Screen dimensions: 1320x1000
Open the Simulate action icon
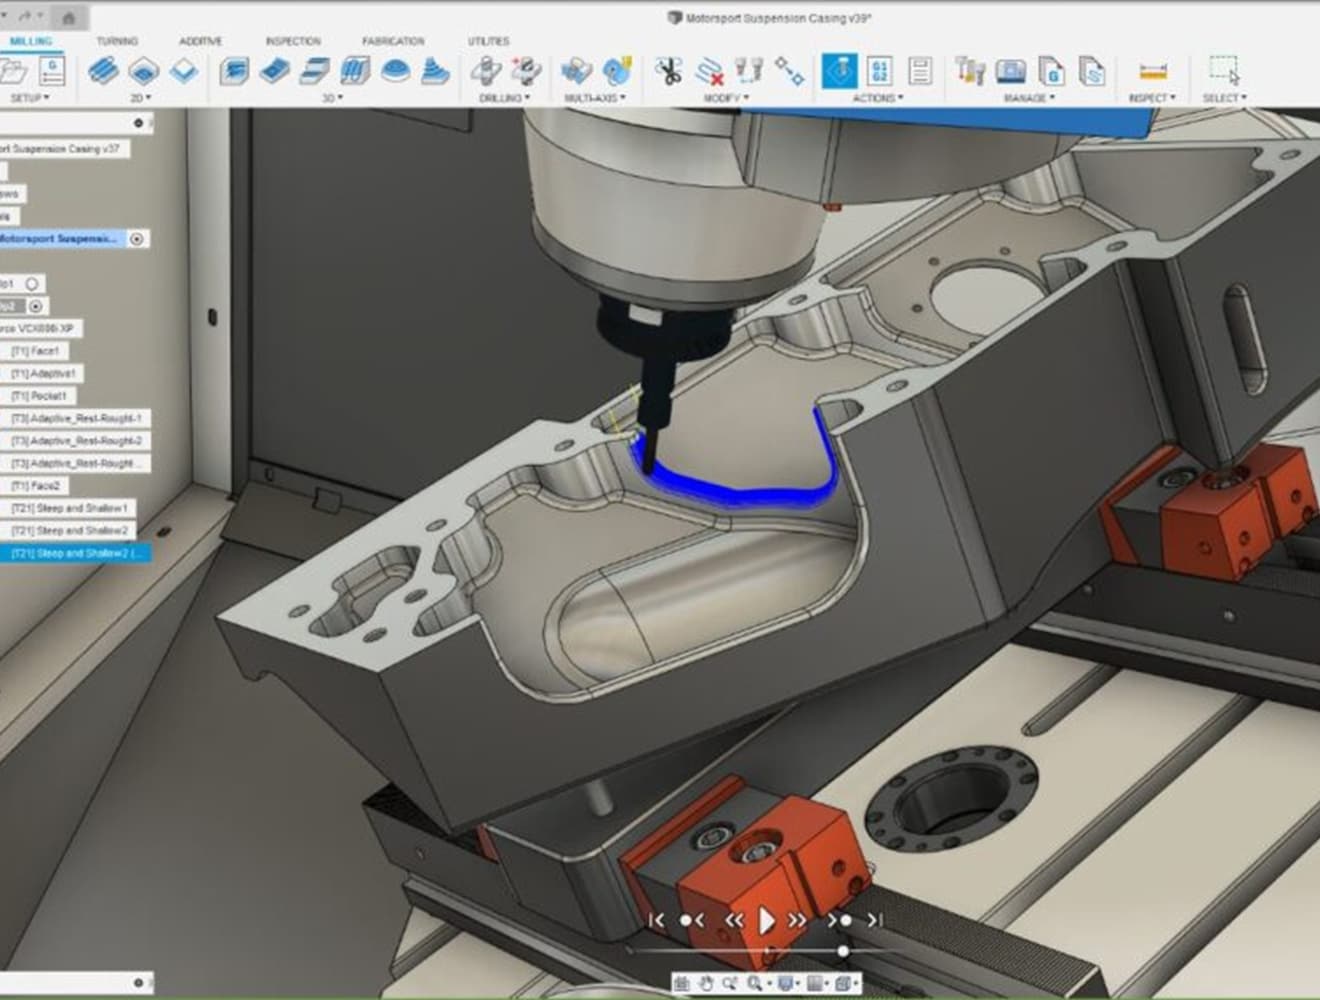coord(838,71)
